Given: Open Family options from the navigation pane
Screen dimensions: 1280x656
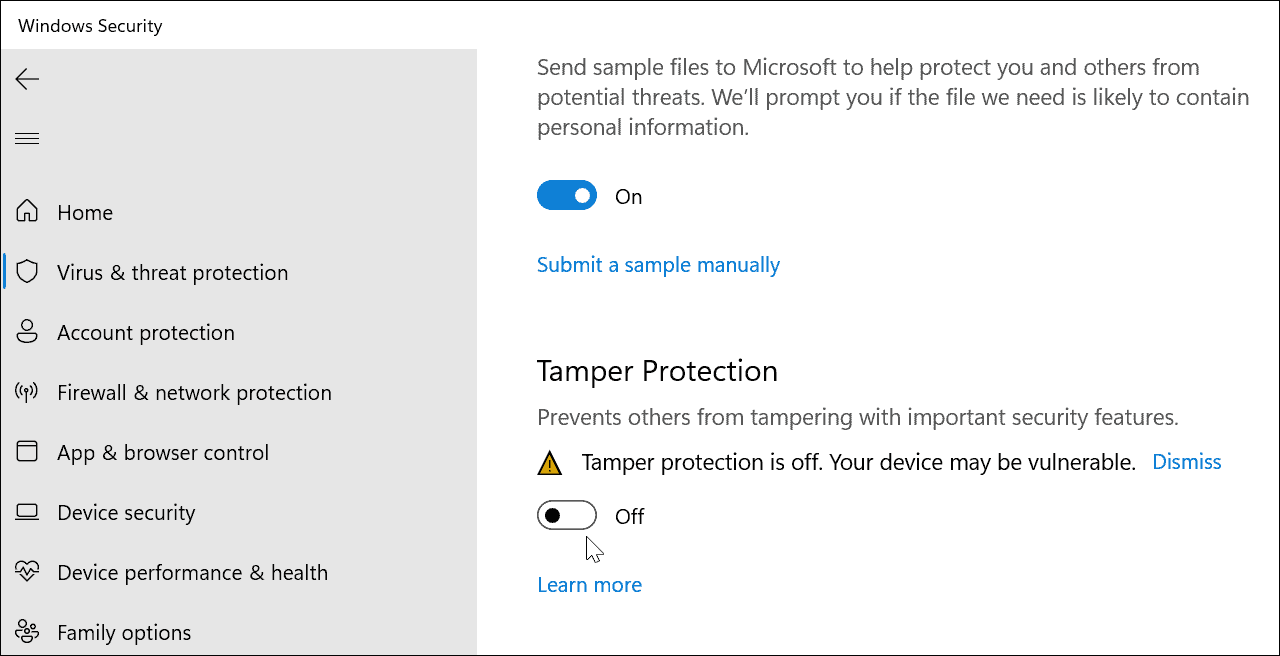Looking at the screenshot, I should 124,632.
